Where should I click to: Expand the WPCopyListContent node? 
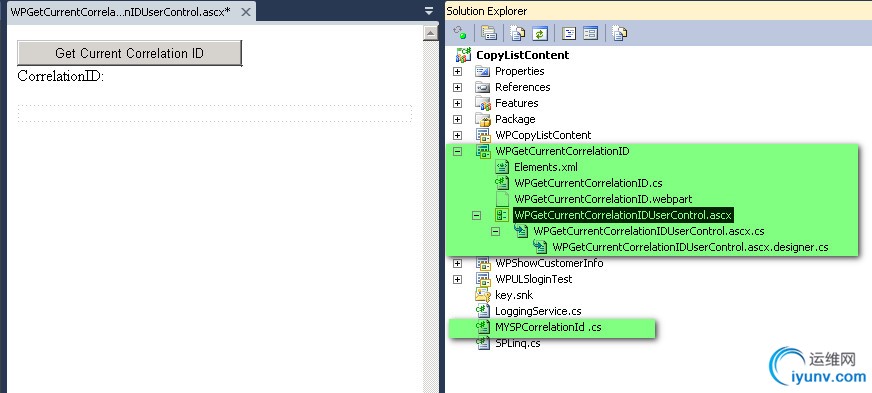457,135
